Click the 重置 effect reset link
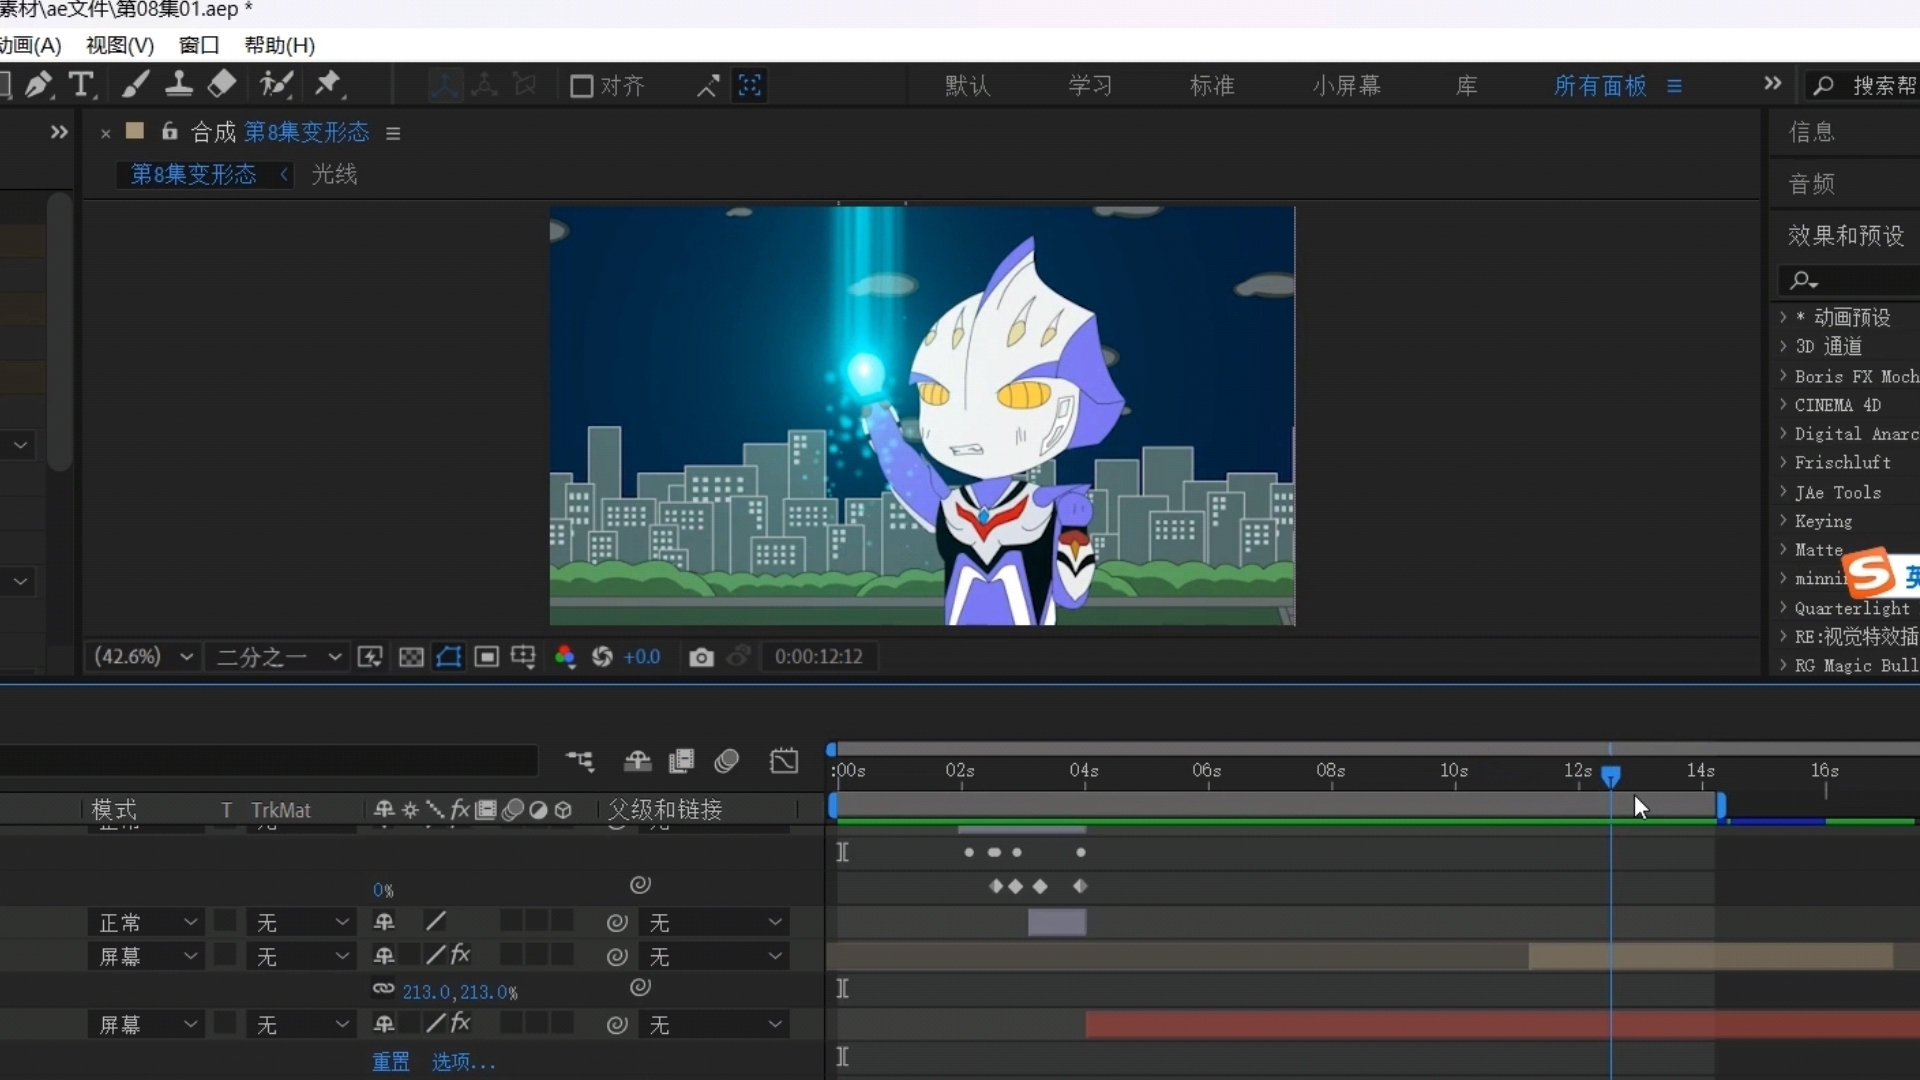This screenshot has width=1920, height=1080. 391,1062
